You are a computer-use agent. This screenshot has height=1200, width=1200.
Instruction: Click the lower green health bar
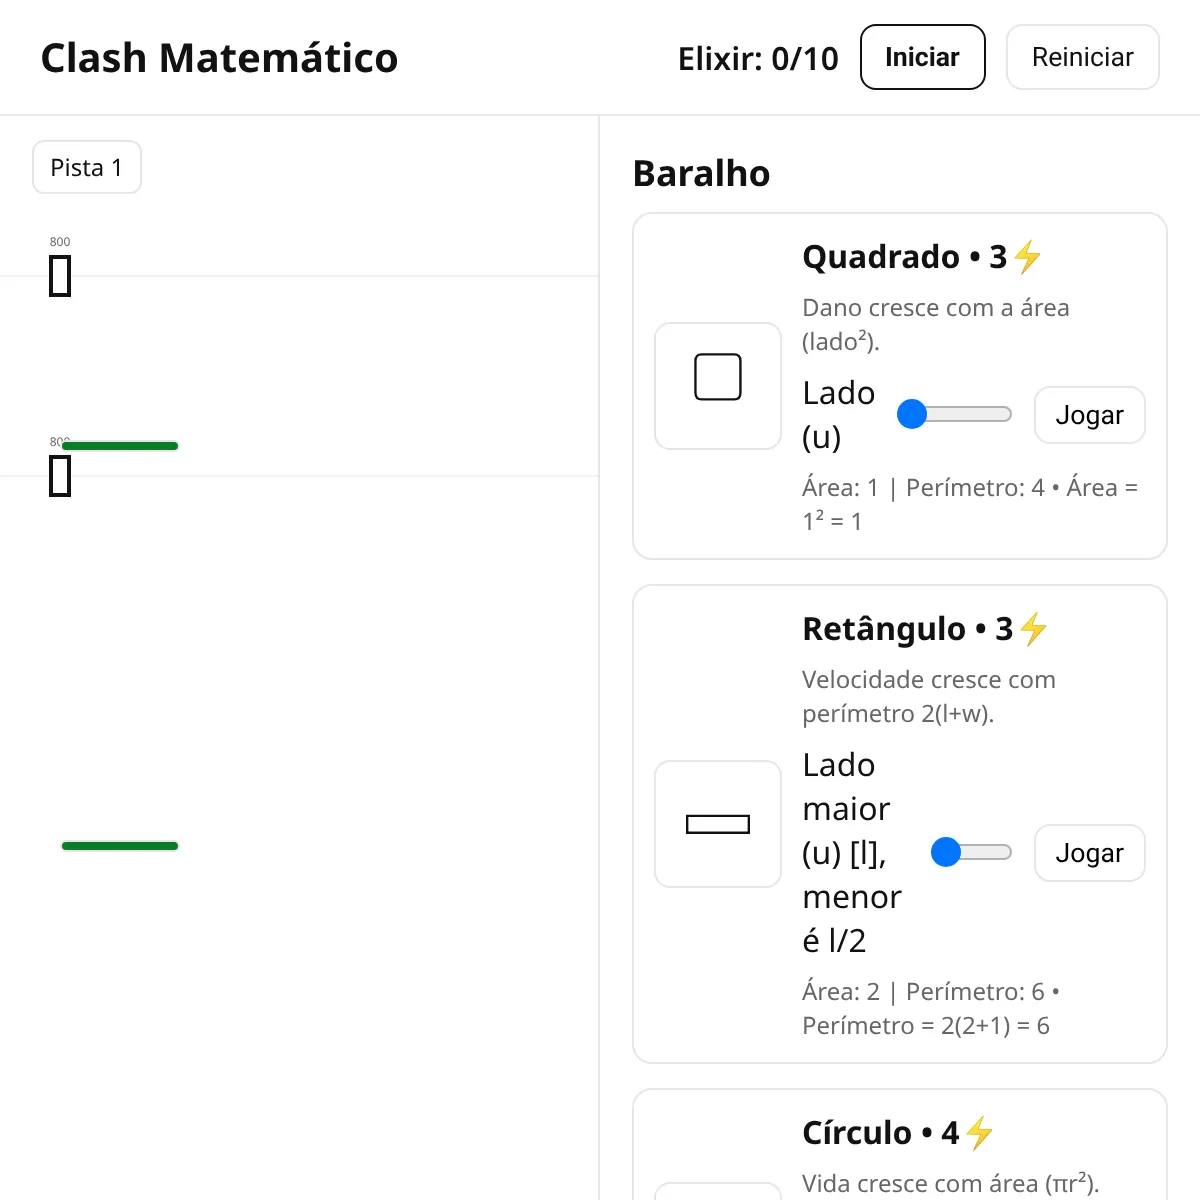coord(120,846)
